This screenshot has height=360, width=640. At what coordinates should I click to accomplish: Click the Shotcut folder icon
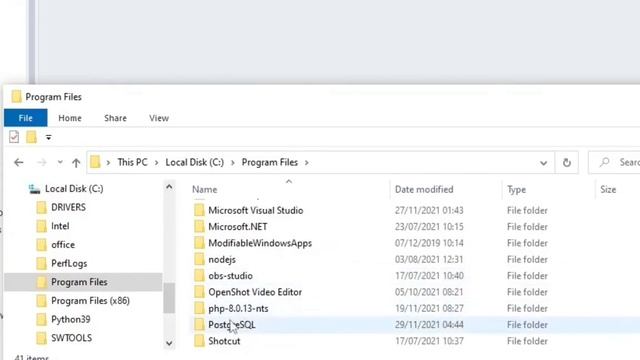pyautogui.click(x=199, y=341)
